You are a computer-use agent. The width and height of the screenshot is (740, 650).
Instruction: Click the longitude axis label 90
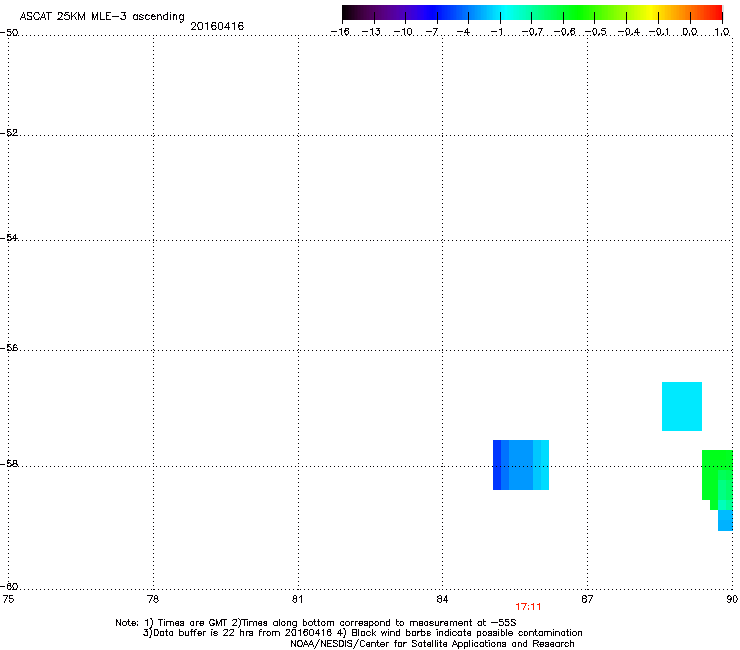tap(732, 599)
